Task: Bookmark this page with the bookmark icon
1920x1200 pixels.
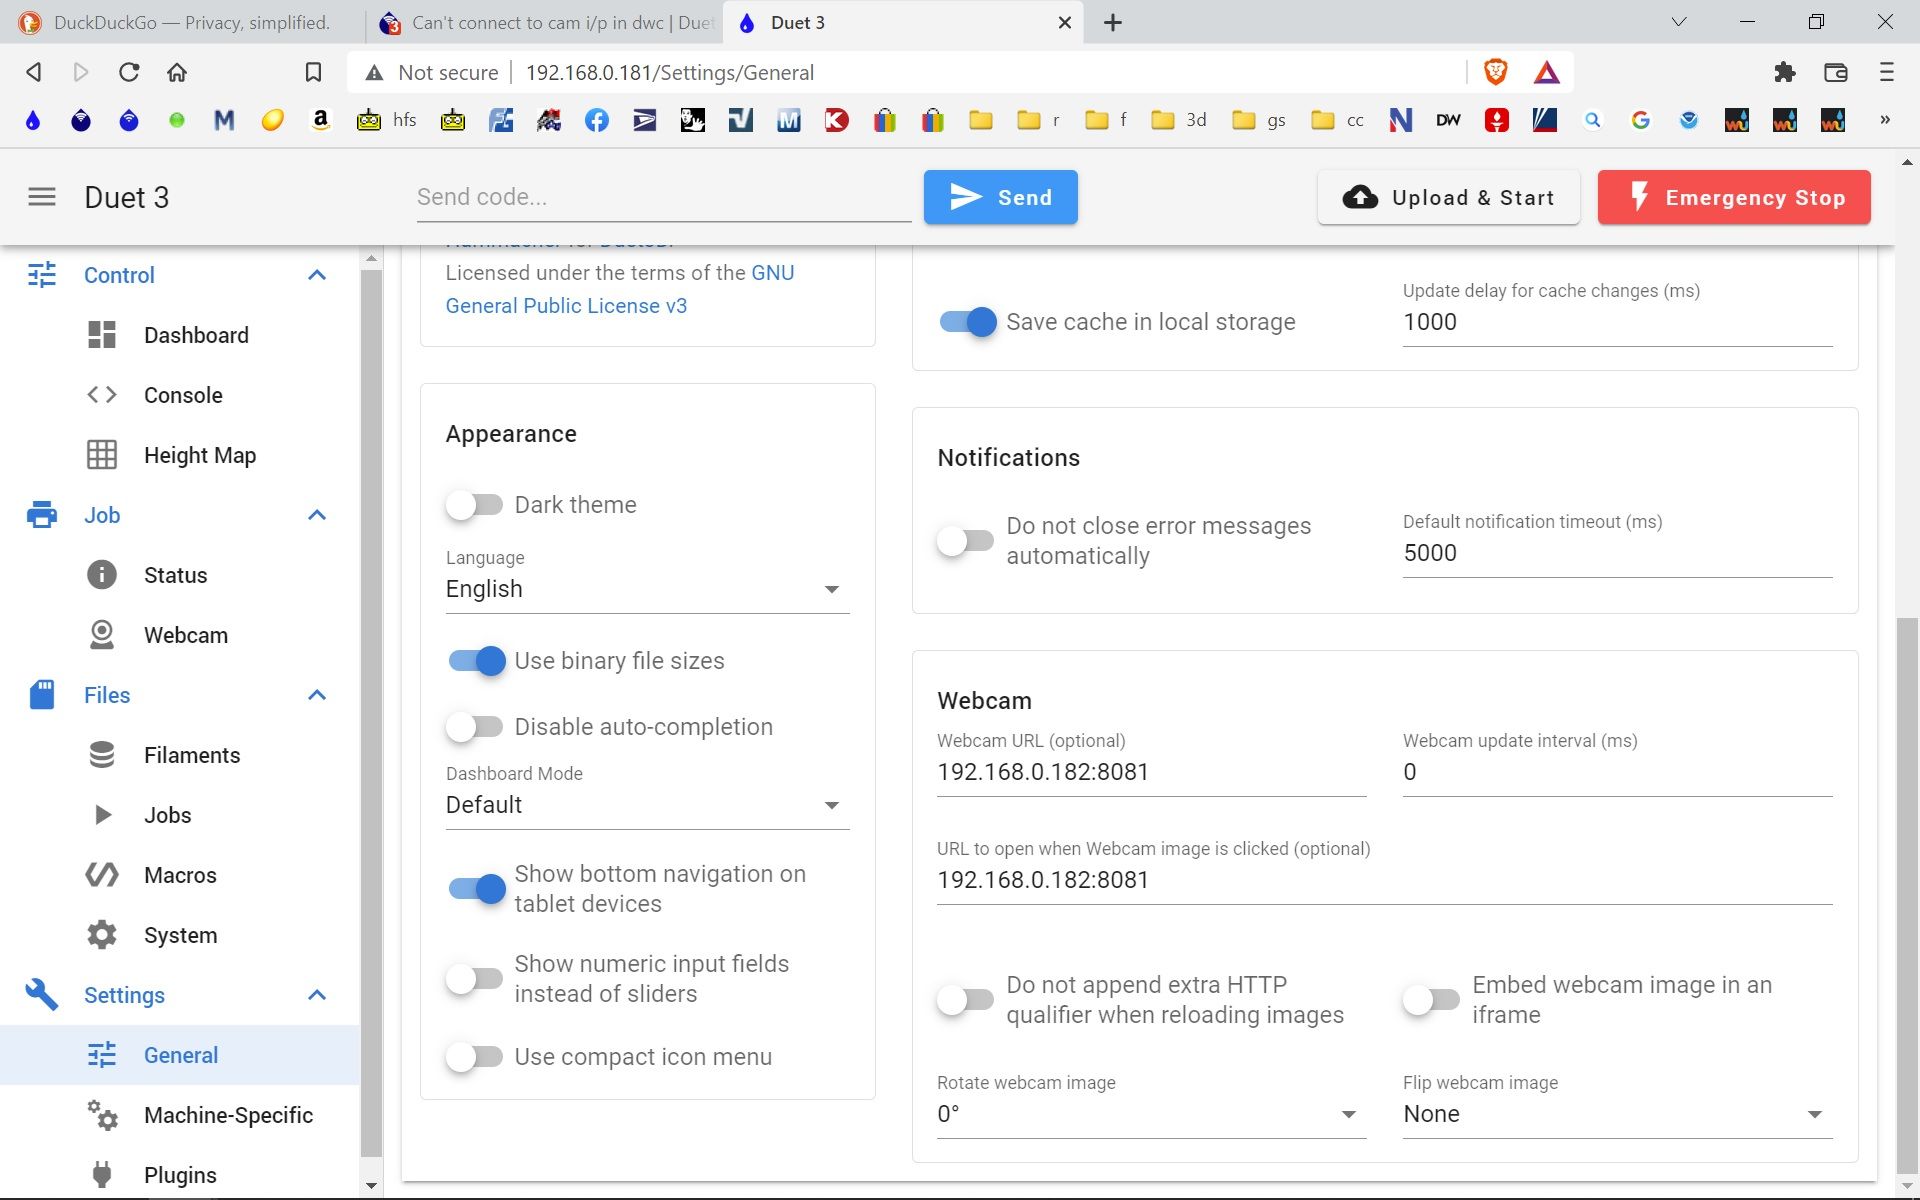Action: pos(313,72)
